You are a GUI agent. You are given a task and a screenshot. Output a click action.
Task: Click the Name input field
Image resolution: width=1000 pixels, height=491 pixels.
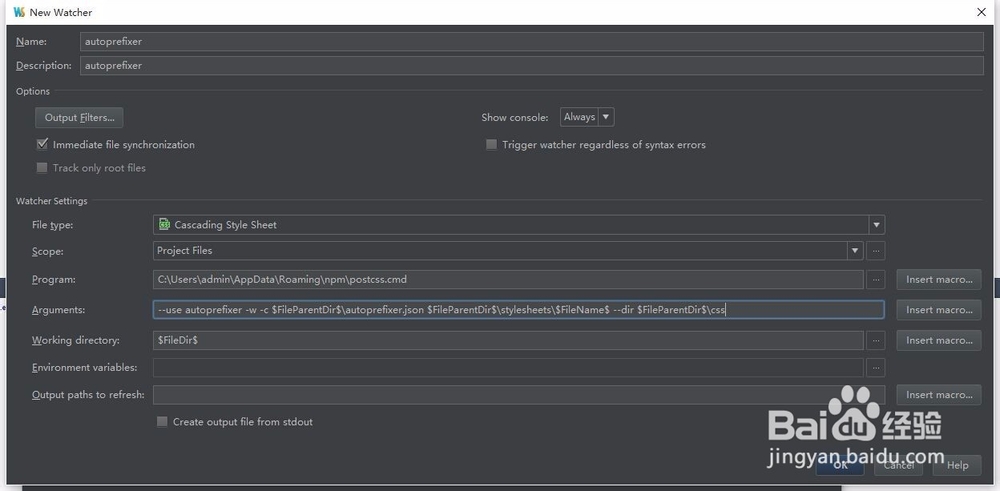(532, 41)
